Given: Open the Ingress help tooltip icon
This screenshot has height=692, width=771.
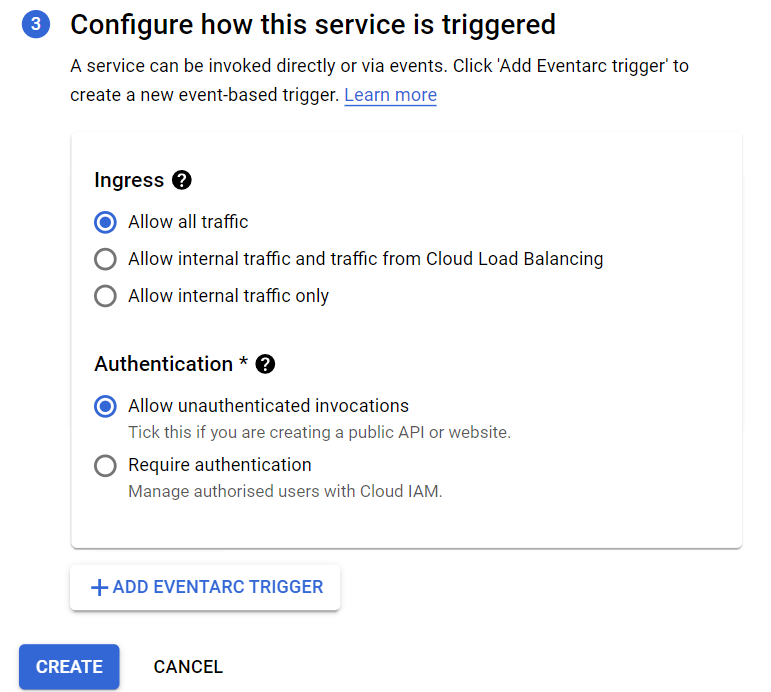Looking at the screenshot, I should 181,180.
